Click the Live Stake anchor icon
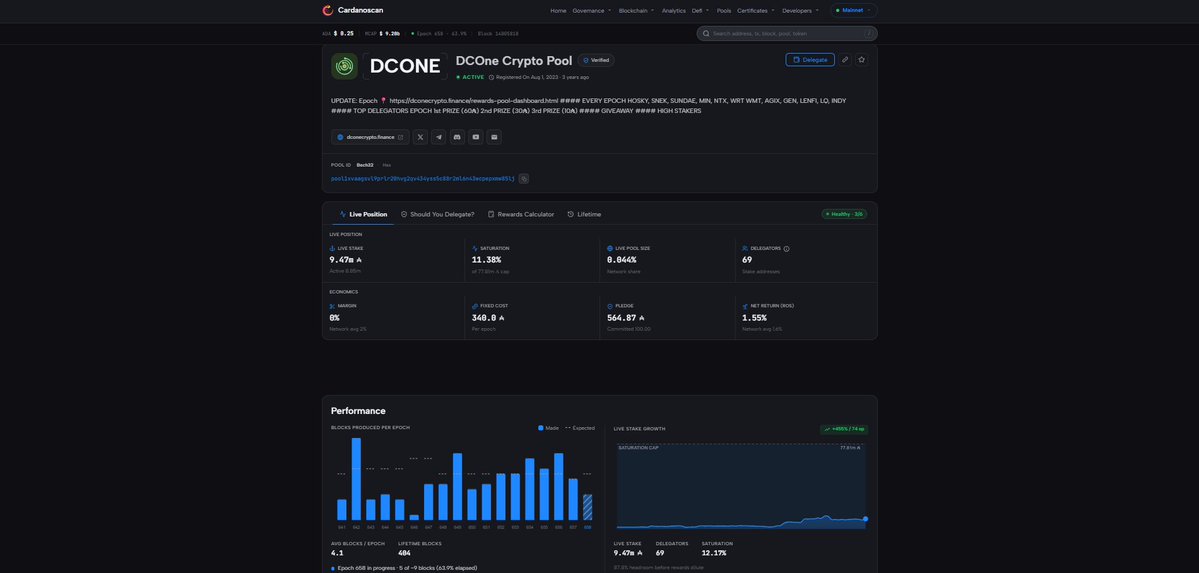The width and height of the screenshot is (1199, 573). [333, 249]
